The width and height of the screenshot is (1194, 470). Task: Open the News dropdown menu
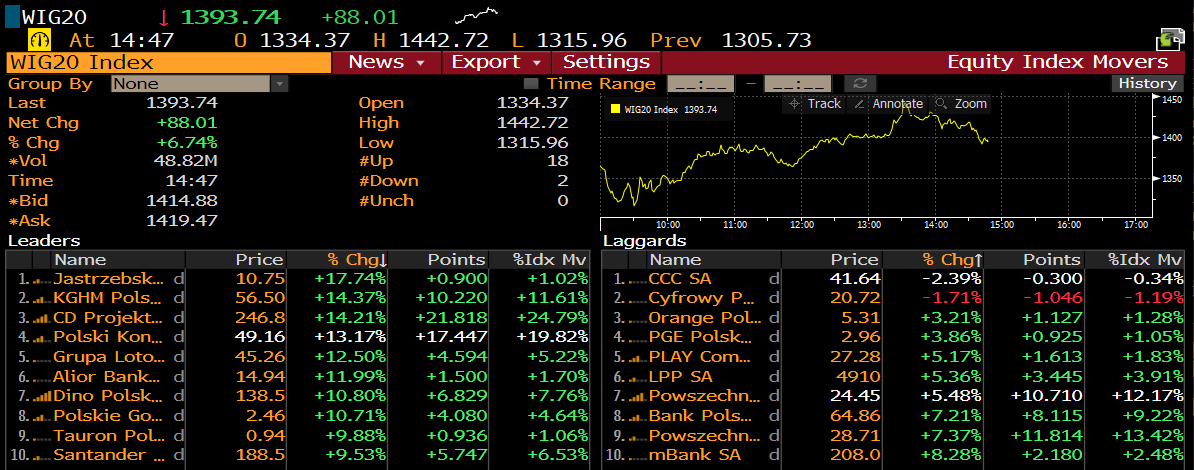[386, 62]
